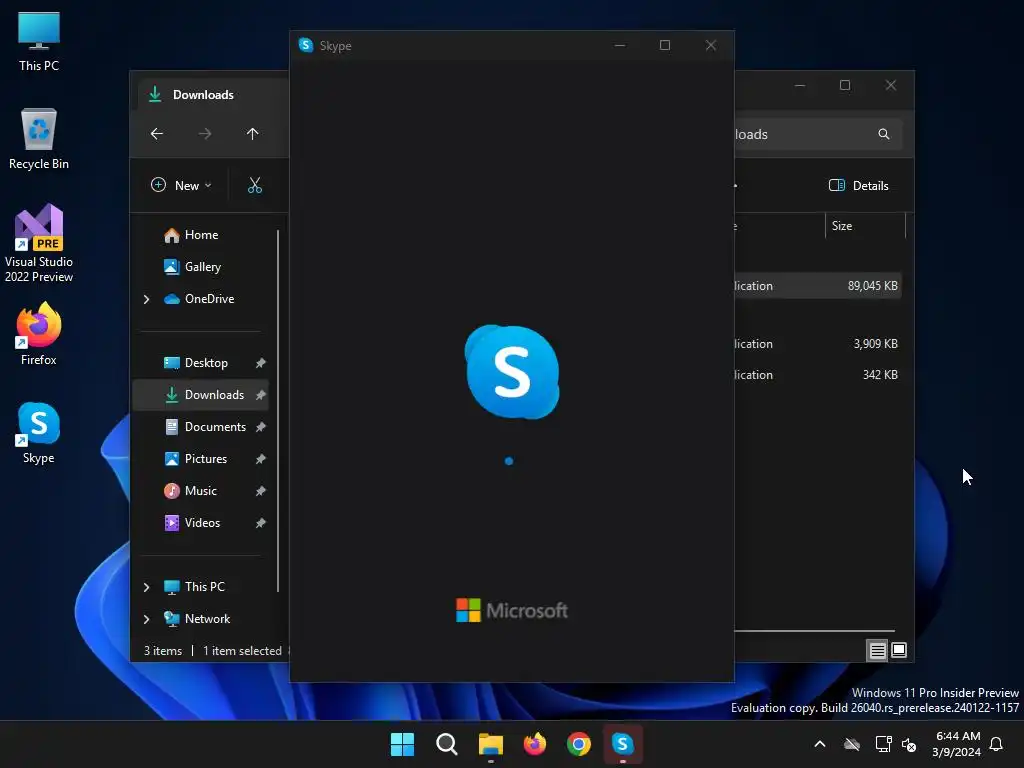Toggle the Details pane in Explorer
Screen dimensions: 1024x768
coord(859,185)
